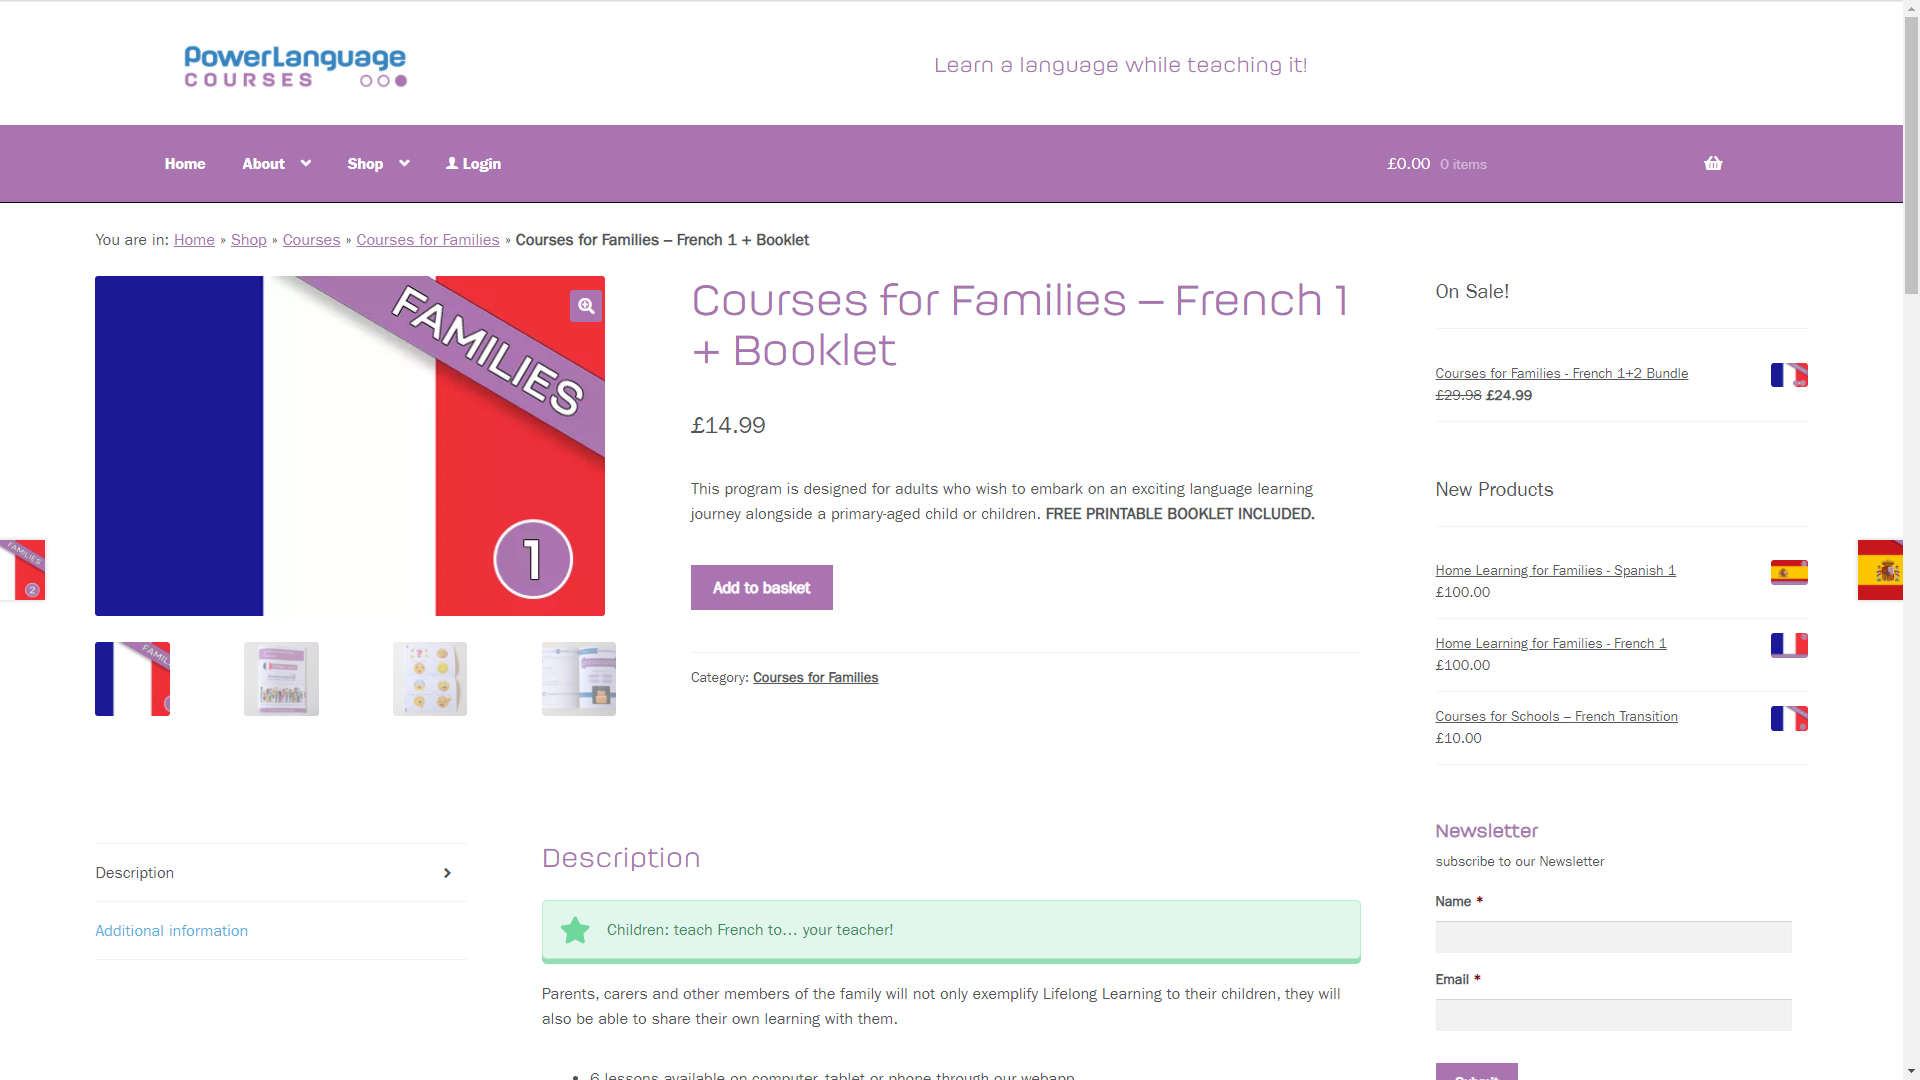Click the French flag beside Courses for Schools
Image resolution: width=1920 pixels, height=1080 pixels.
pyautogui.click(x=1789, y=718)
